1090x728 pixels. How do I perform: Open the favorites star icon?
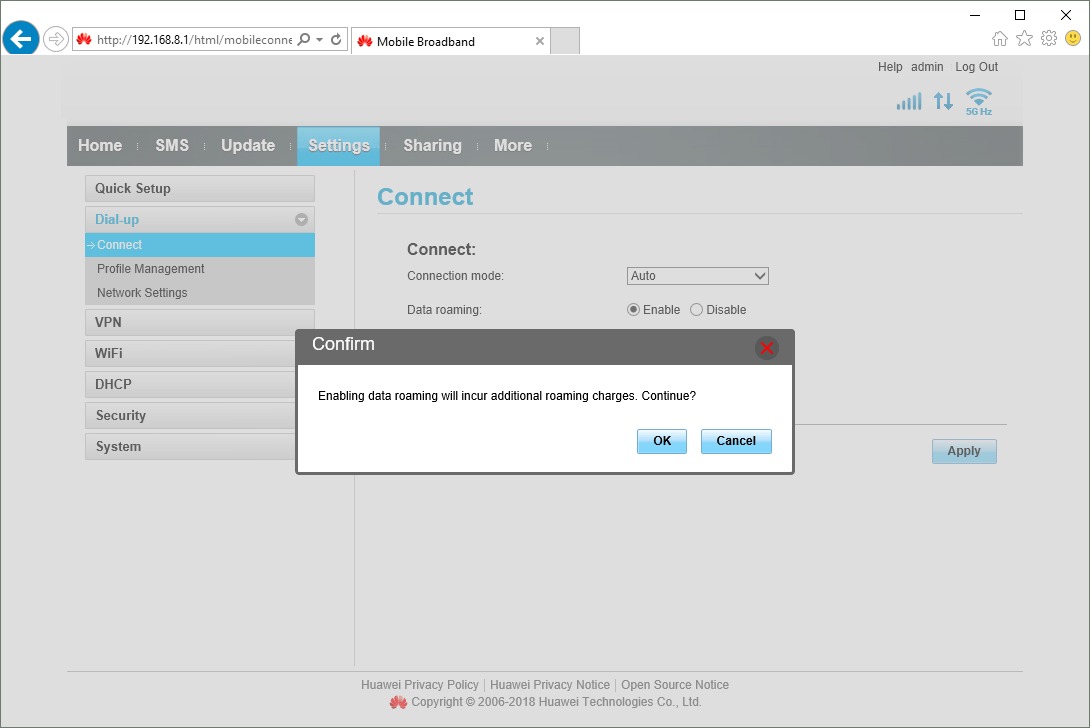pos(1024,39)
